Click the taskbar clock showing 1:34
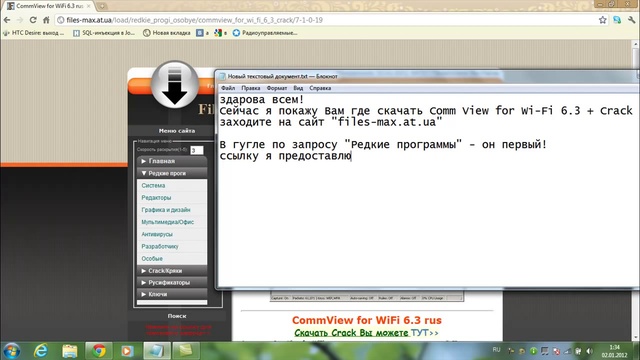Image resolution: width=640 pixels, height=360 pixels. click(x=614, y=351)
